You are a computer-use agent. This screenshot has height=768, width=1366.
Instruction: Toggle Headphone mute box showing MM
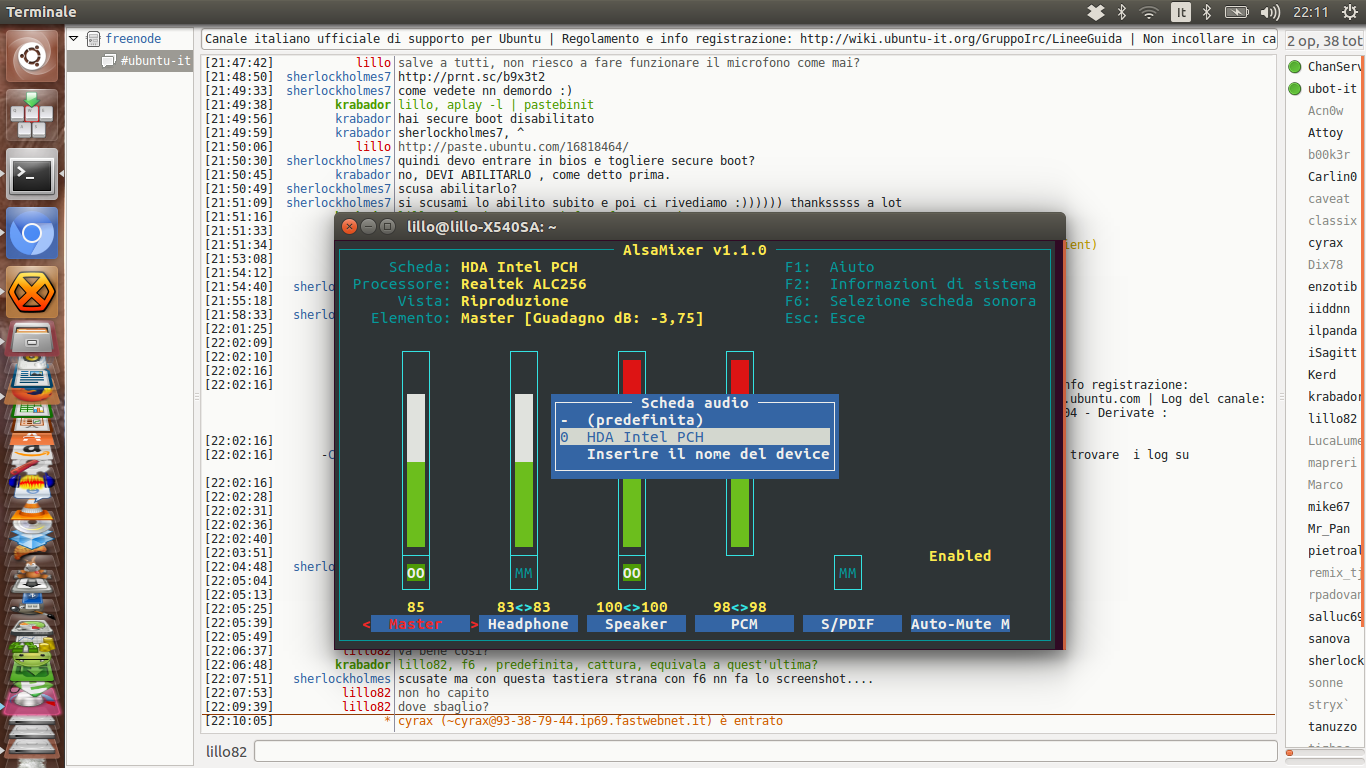[x=524, y=573]
